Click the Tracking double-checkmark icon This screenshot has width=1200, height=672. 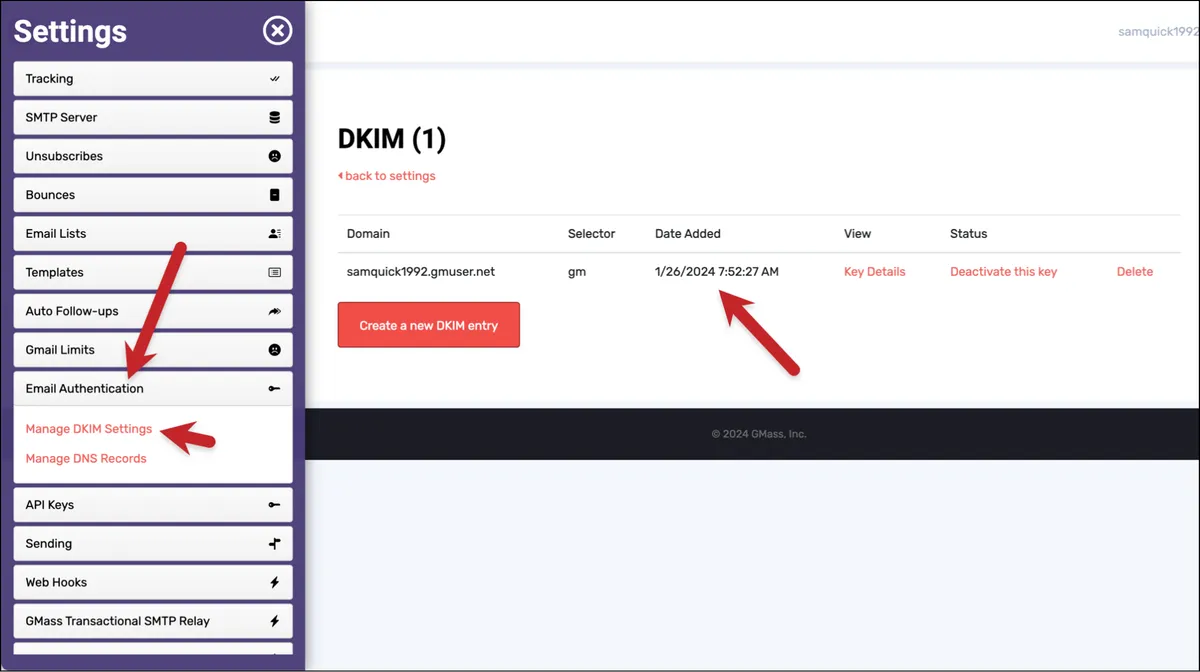[x=275, y=79]
